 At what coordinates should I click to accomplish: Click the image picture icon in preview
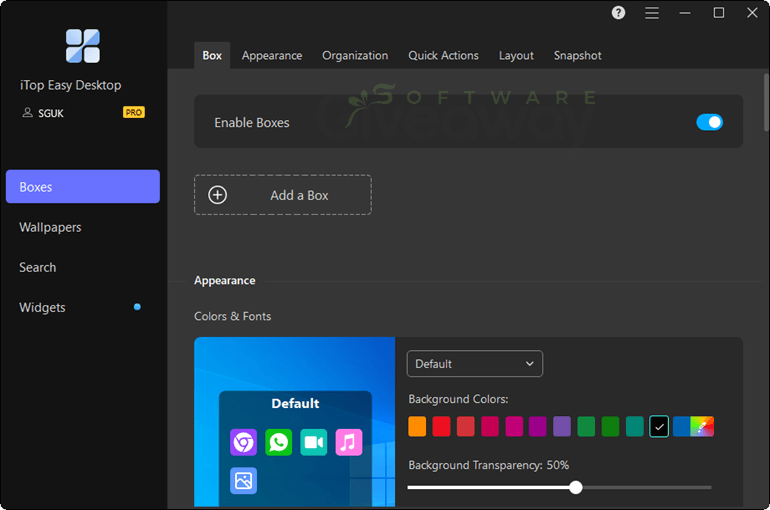coord(244,481)
